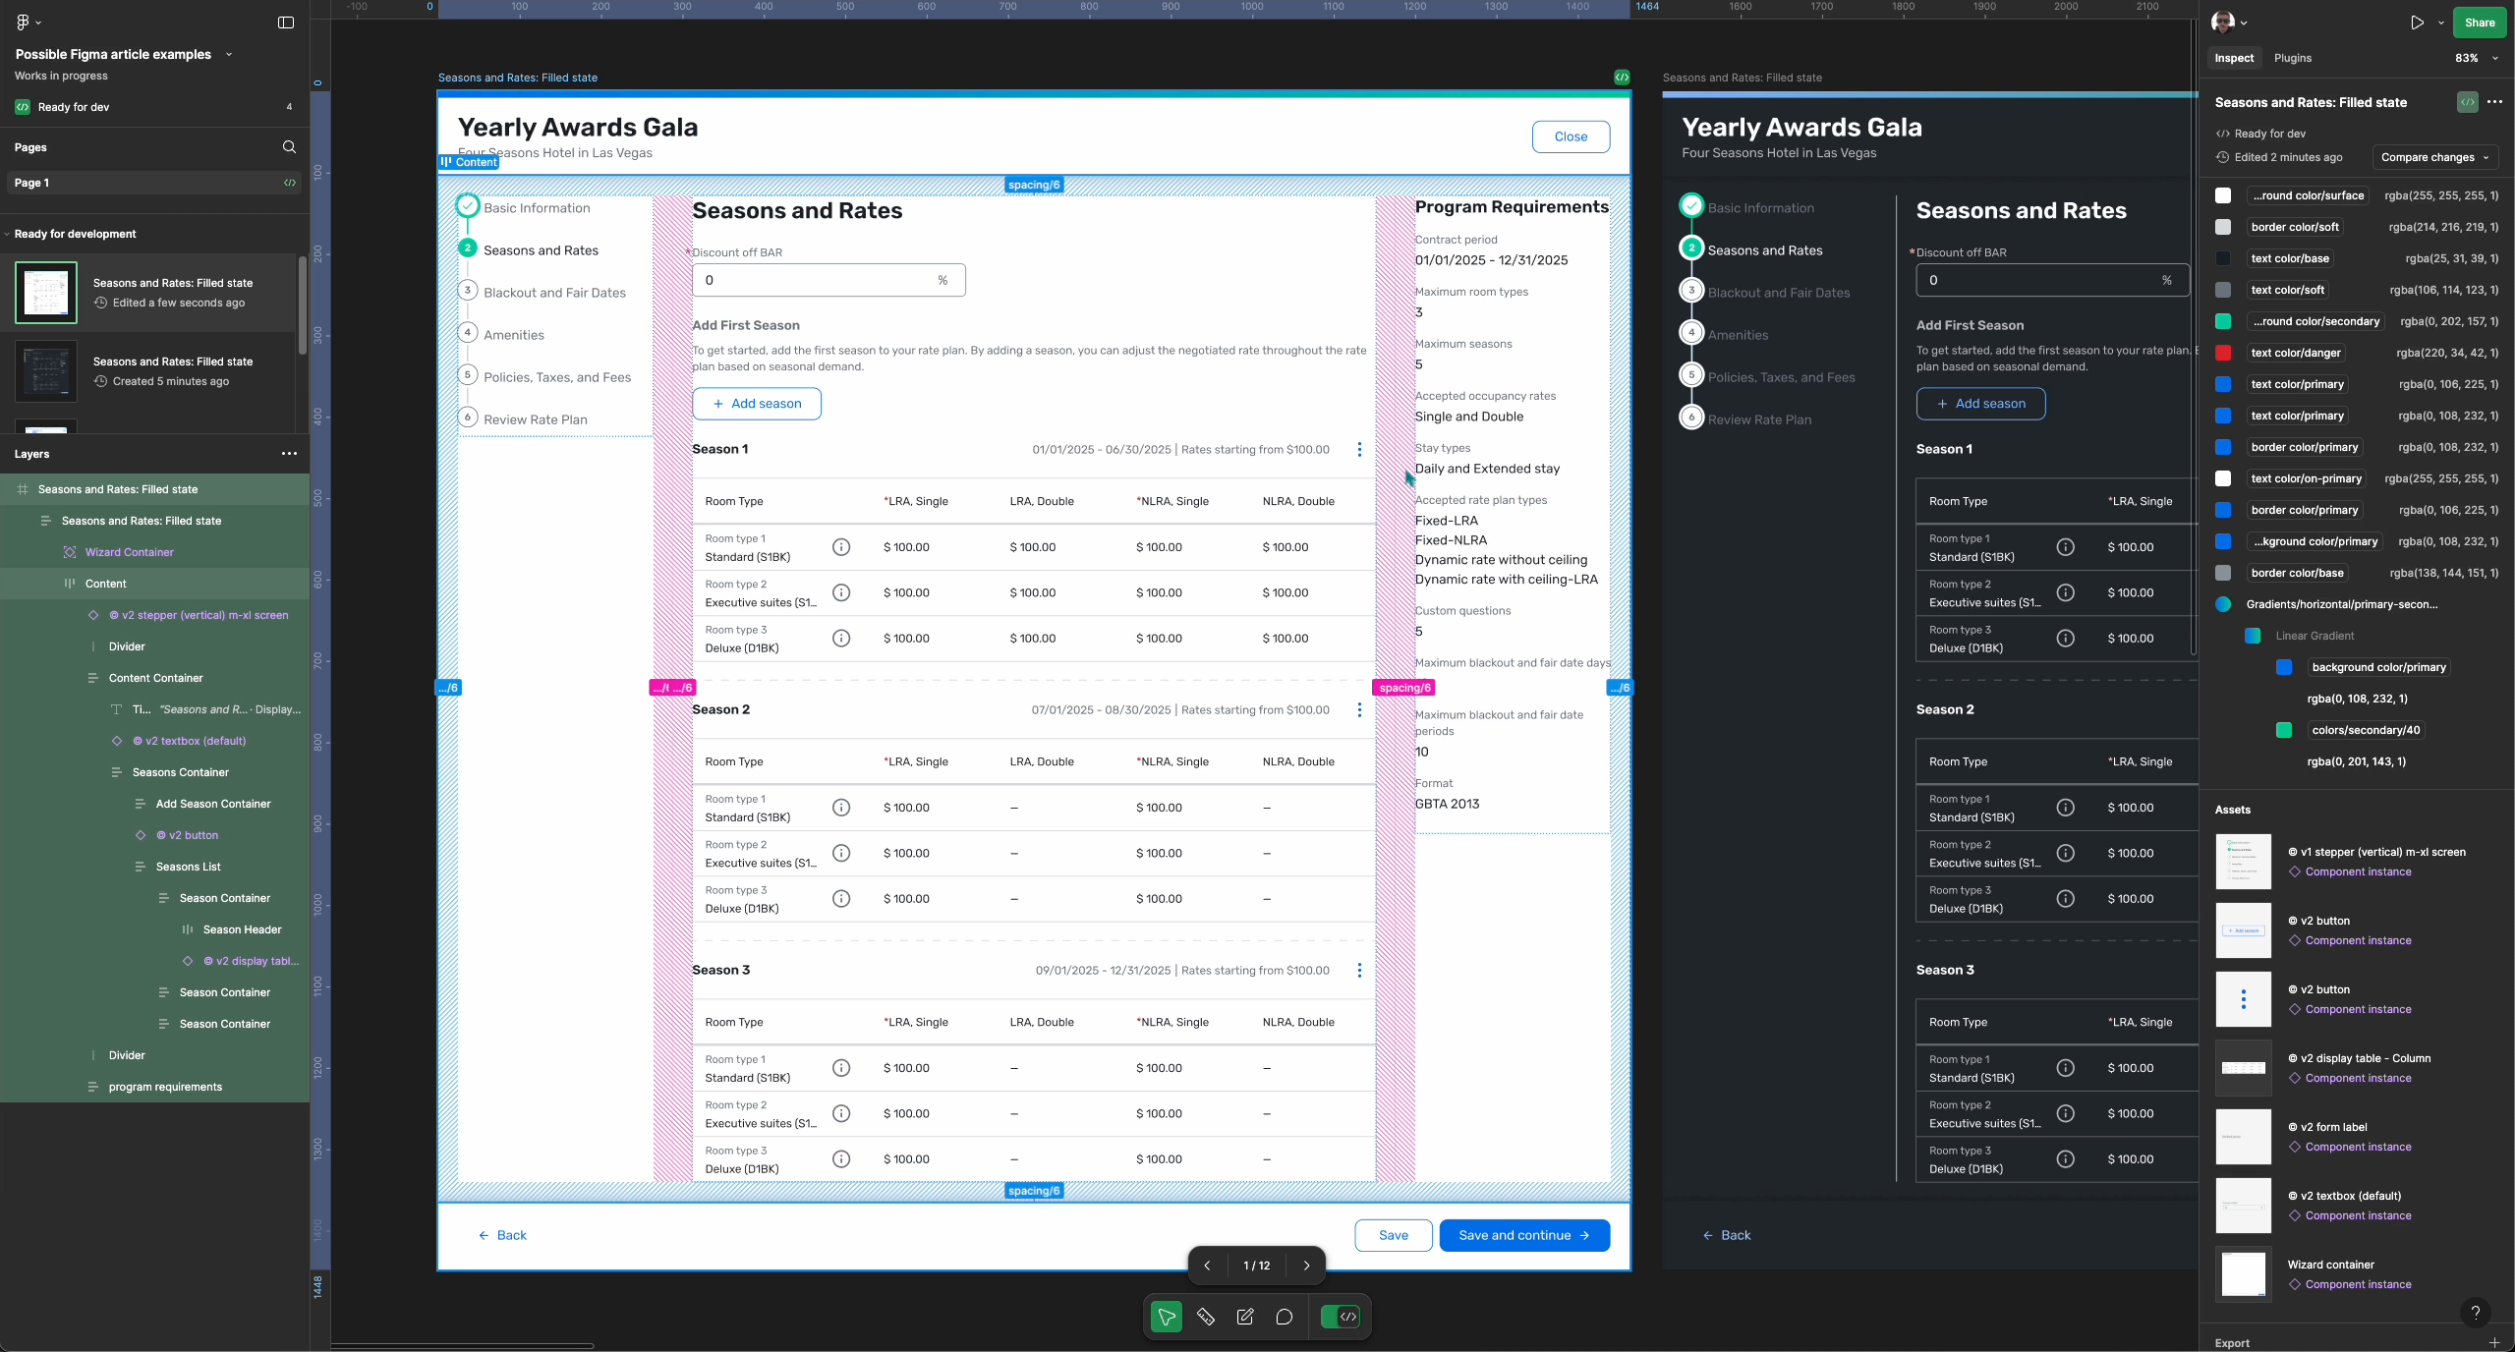
Task: Select the Comment bubble tool
Action: pyautogui.click(x=1284, y=1317)
